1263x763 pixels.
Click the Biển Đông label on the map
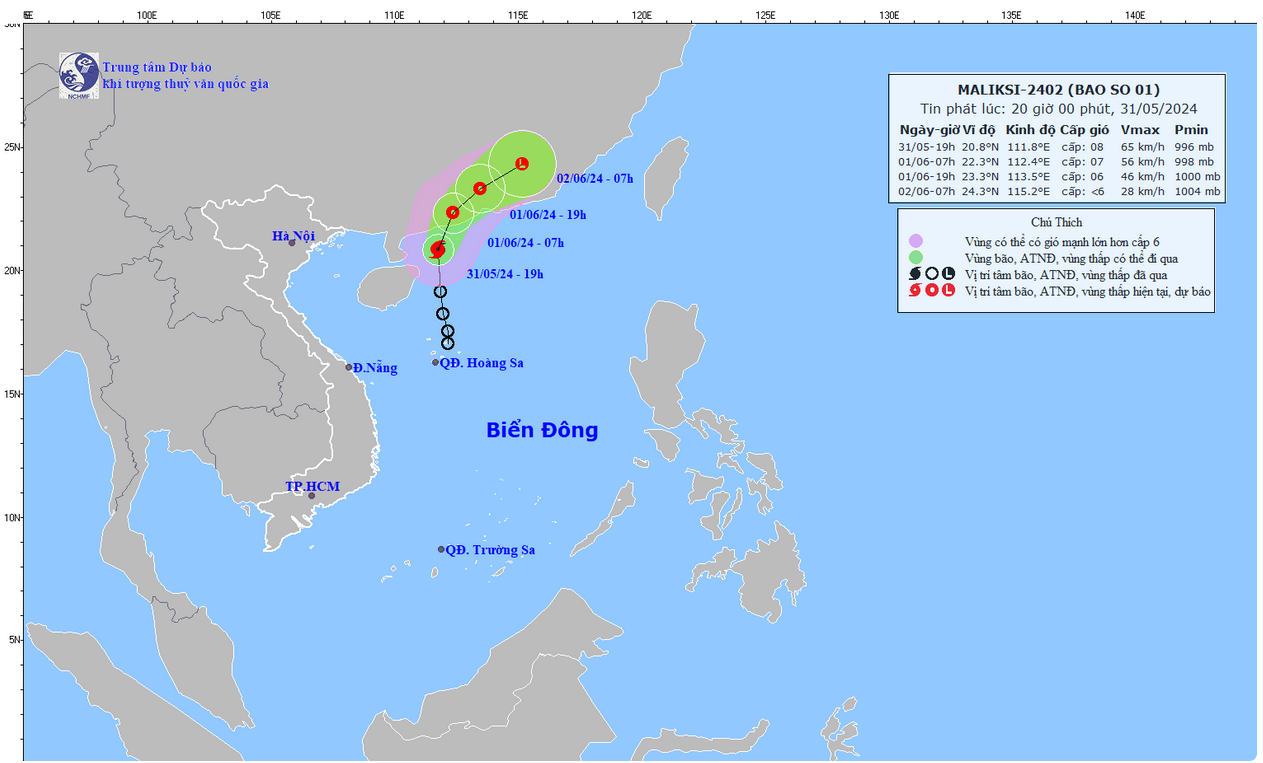(x=542, y=431)
